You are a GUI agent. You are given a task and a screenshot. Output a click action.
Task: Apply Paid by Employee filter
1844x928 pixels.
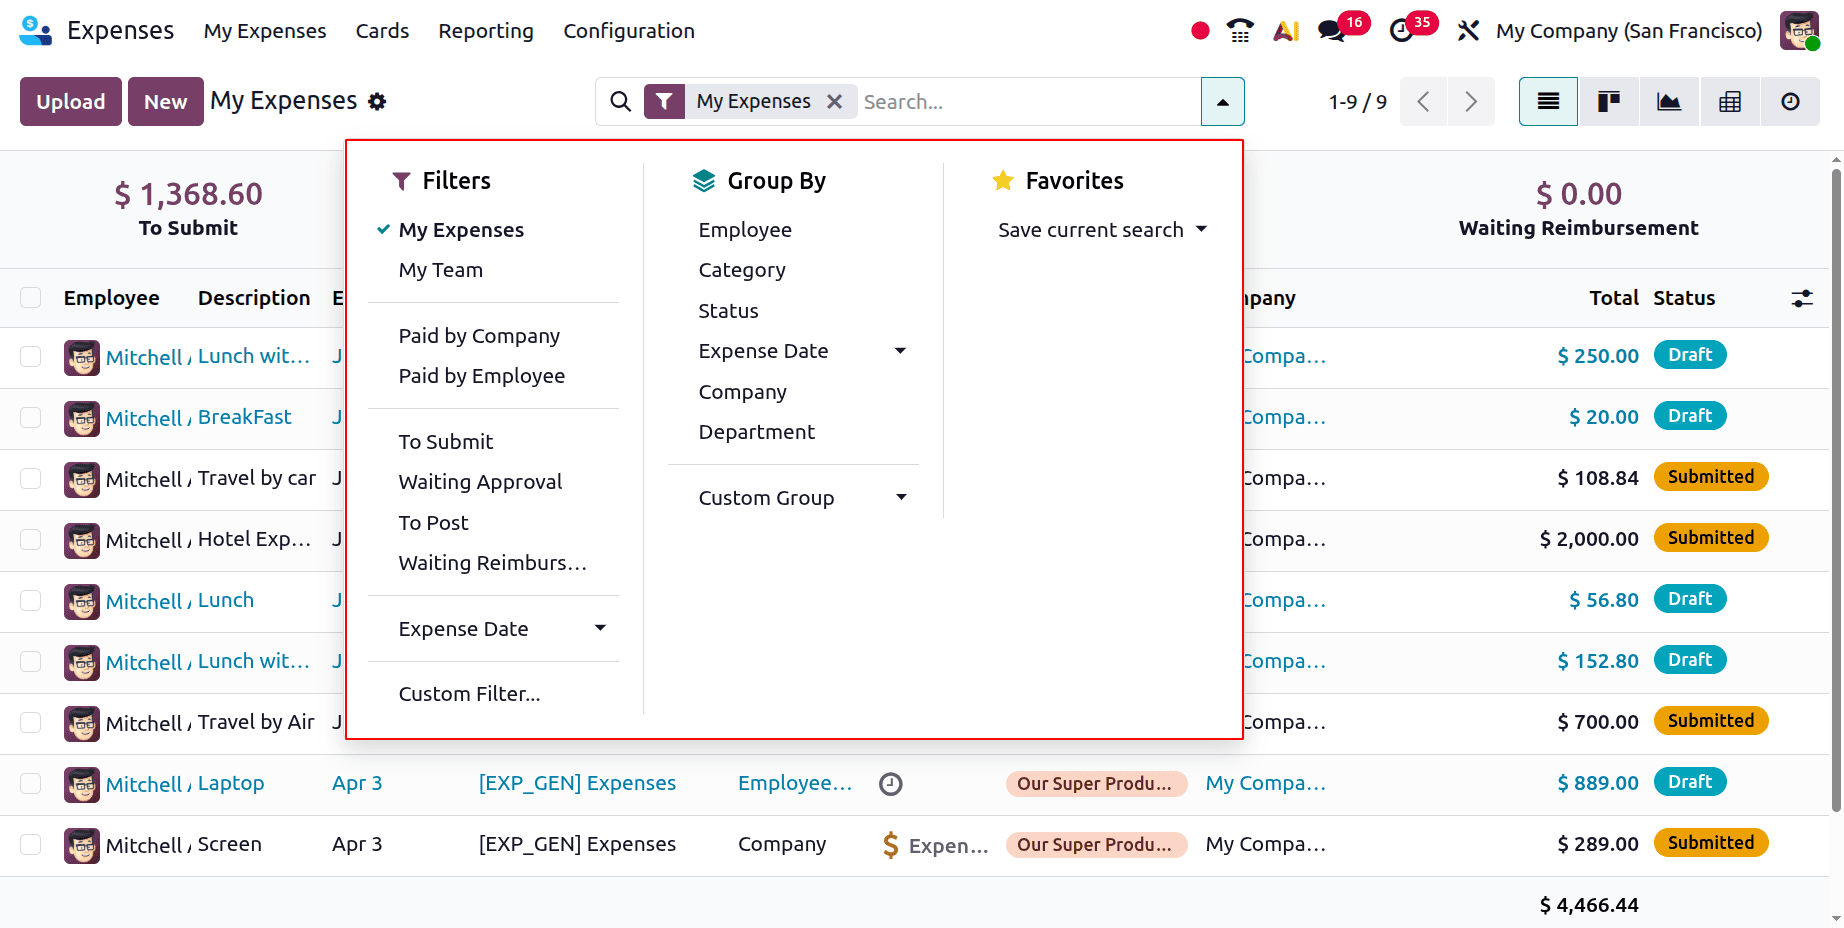[x=482, y=376]
